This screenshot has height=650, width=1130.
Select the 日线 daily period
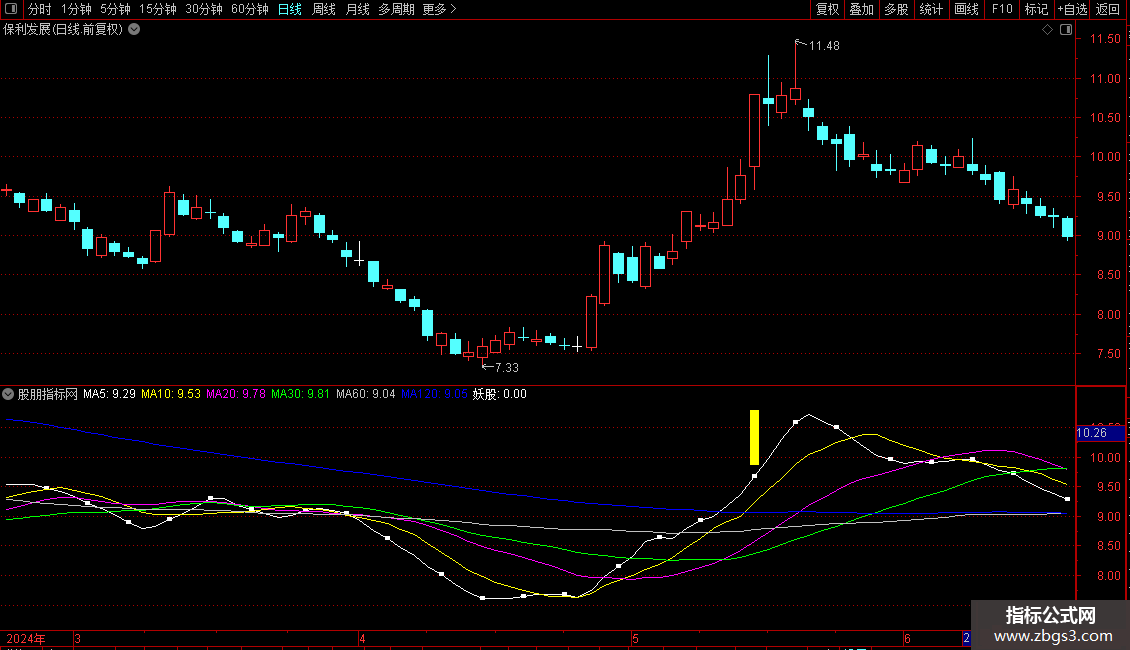point(290,9)
